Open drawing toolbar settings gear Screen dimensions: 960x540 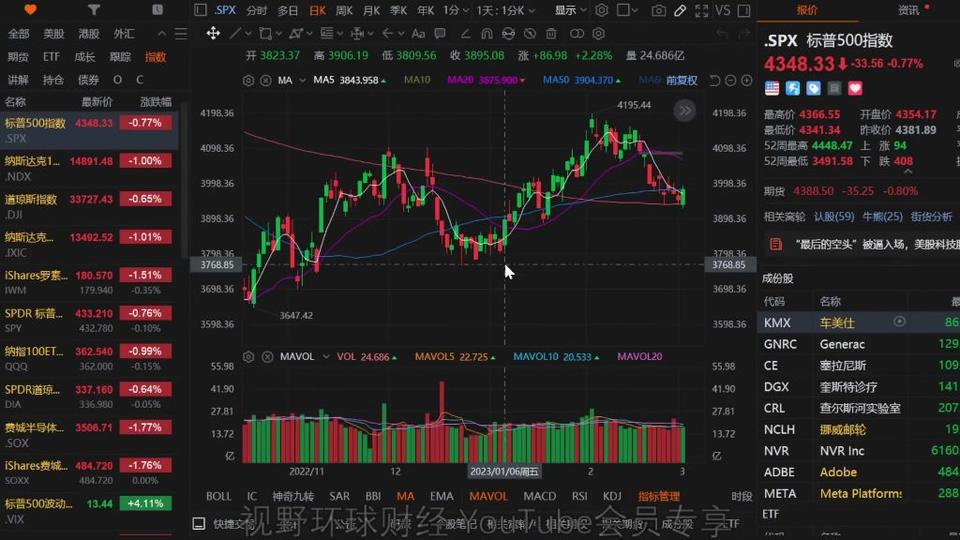click(599, 33)
